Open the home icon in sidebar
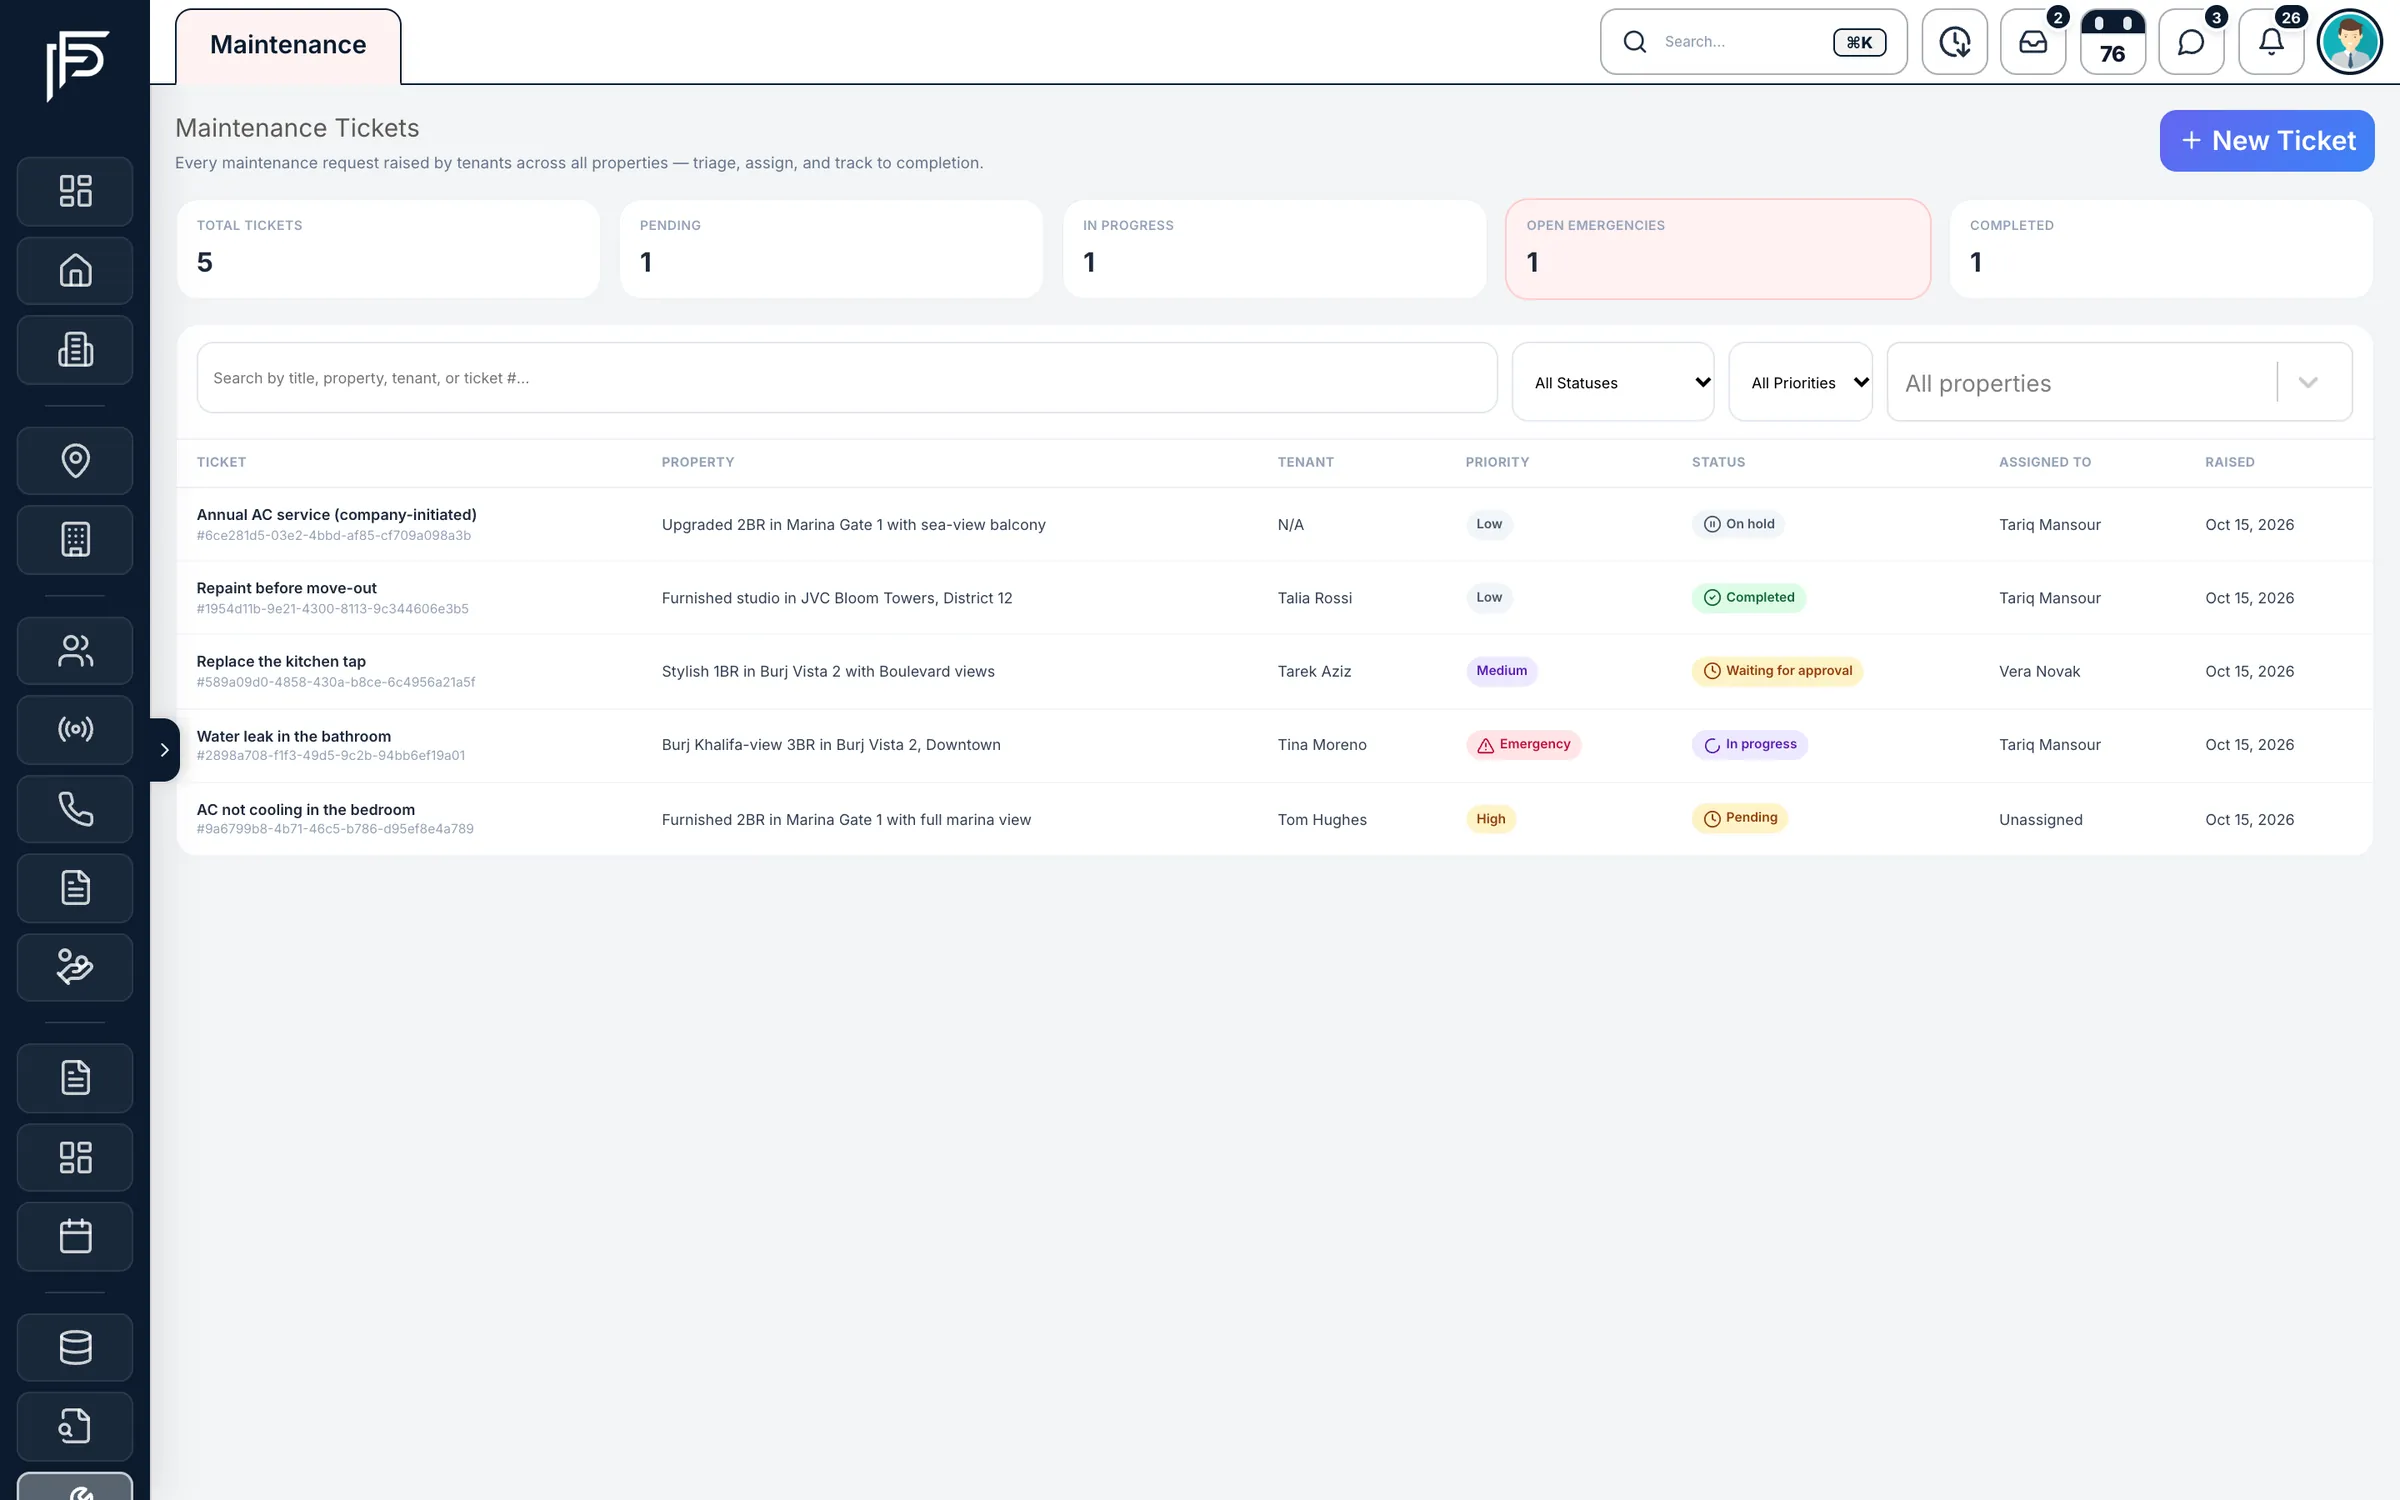2400x1500 pixels. tap(75, 270)
